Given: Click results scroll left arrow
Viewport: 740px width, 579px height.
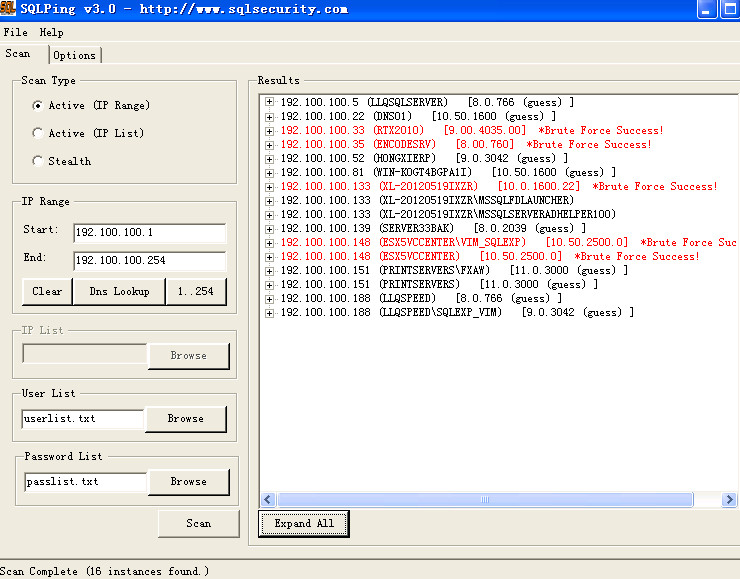Looking at the screenshot, I should click(269, 500).
